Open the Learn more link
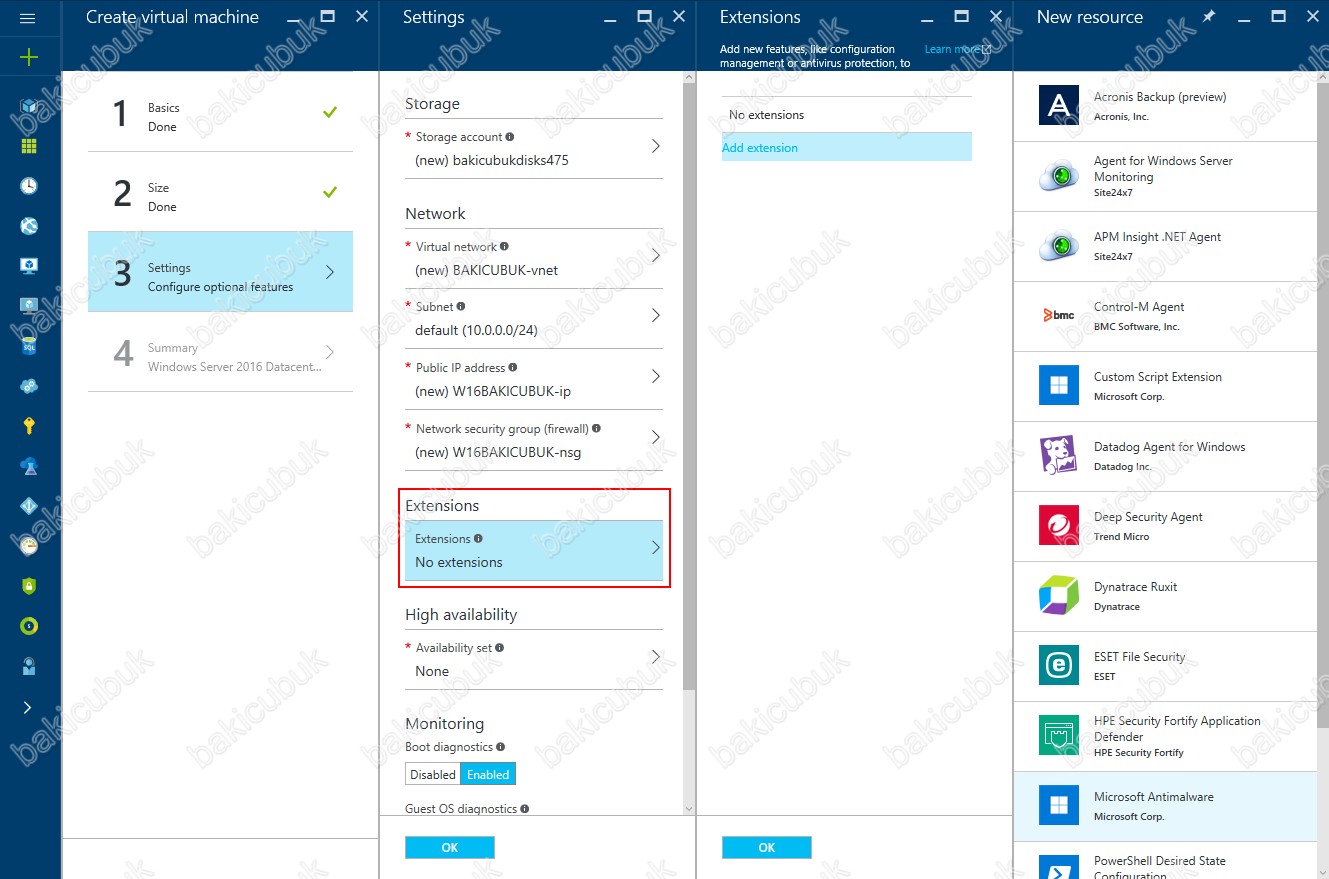The image size is (1329, 879). coord(958,49)
